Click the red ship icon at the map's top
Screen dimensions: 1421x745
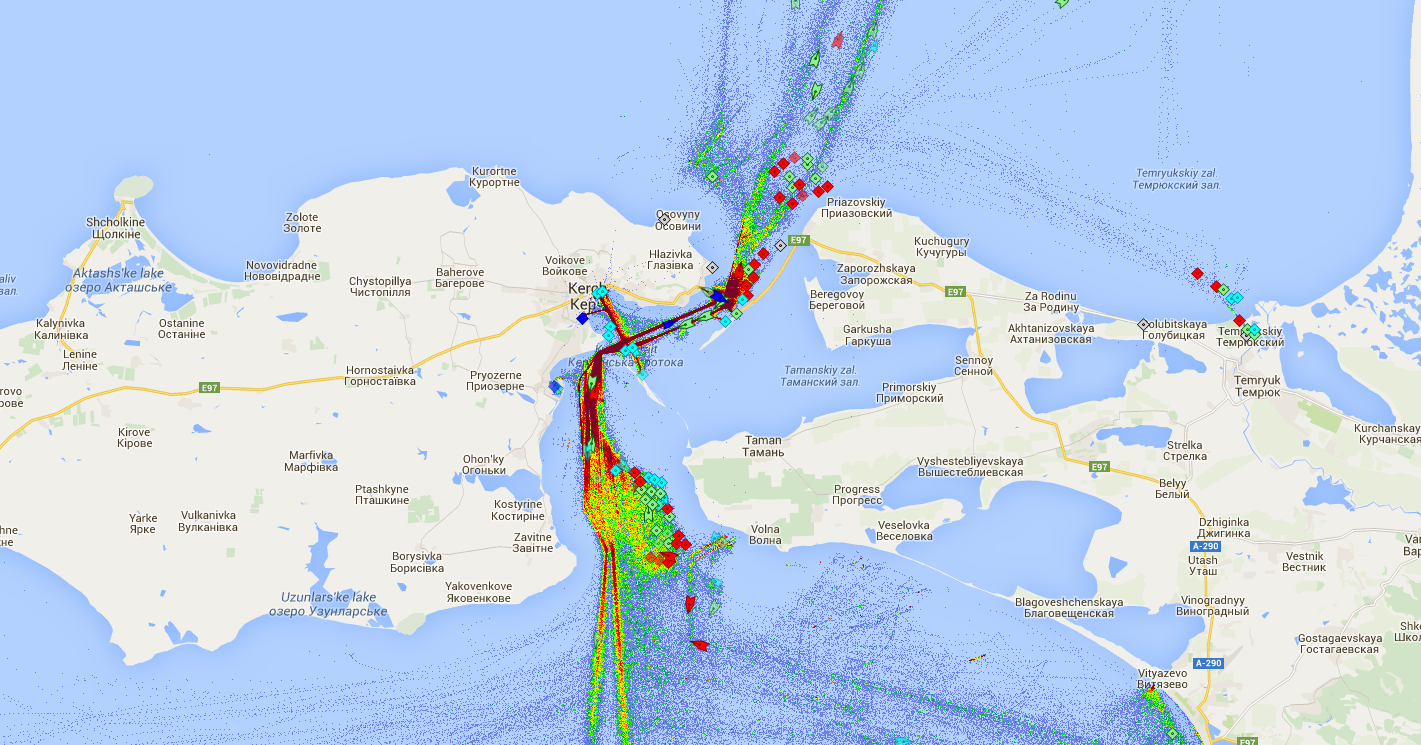[837, 39]
